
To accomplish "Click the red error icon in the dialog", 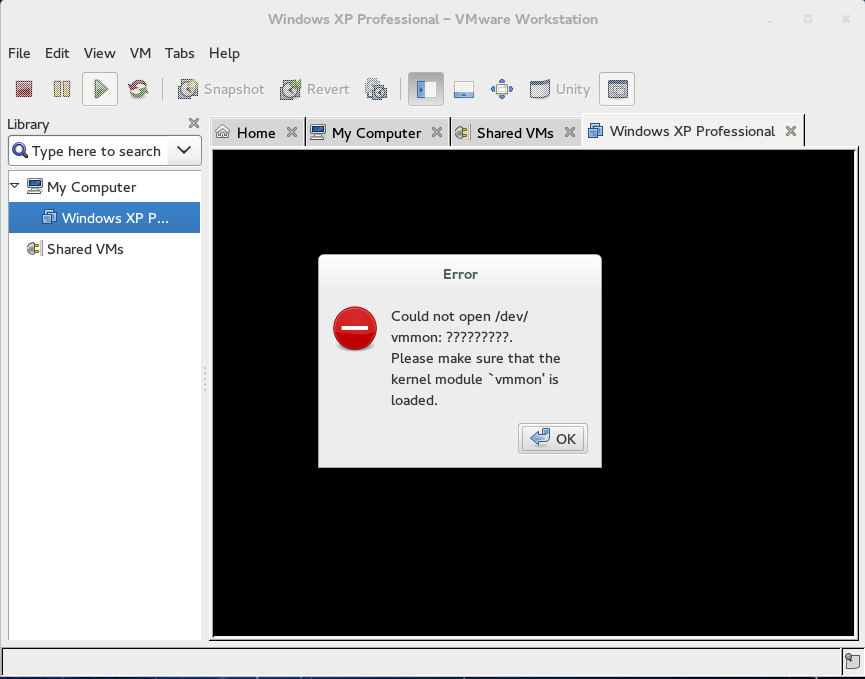I will pos(355,328).
